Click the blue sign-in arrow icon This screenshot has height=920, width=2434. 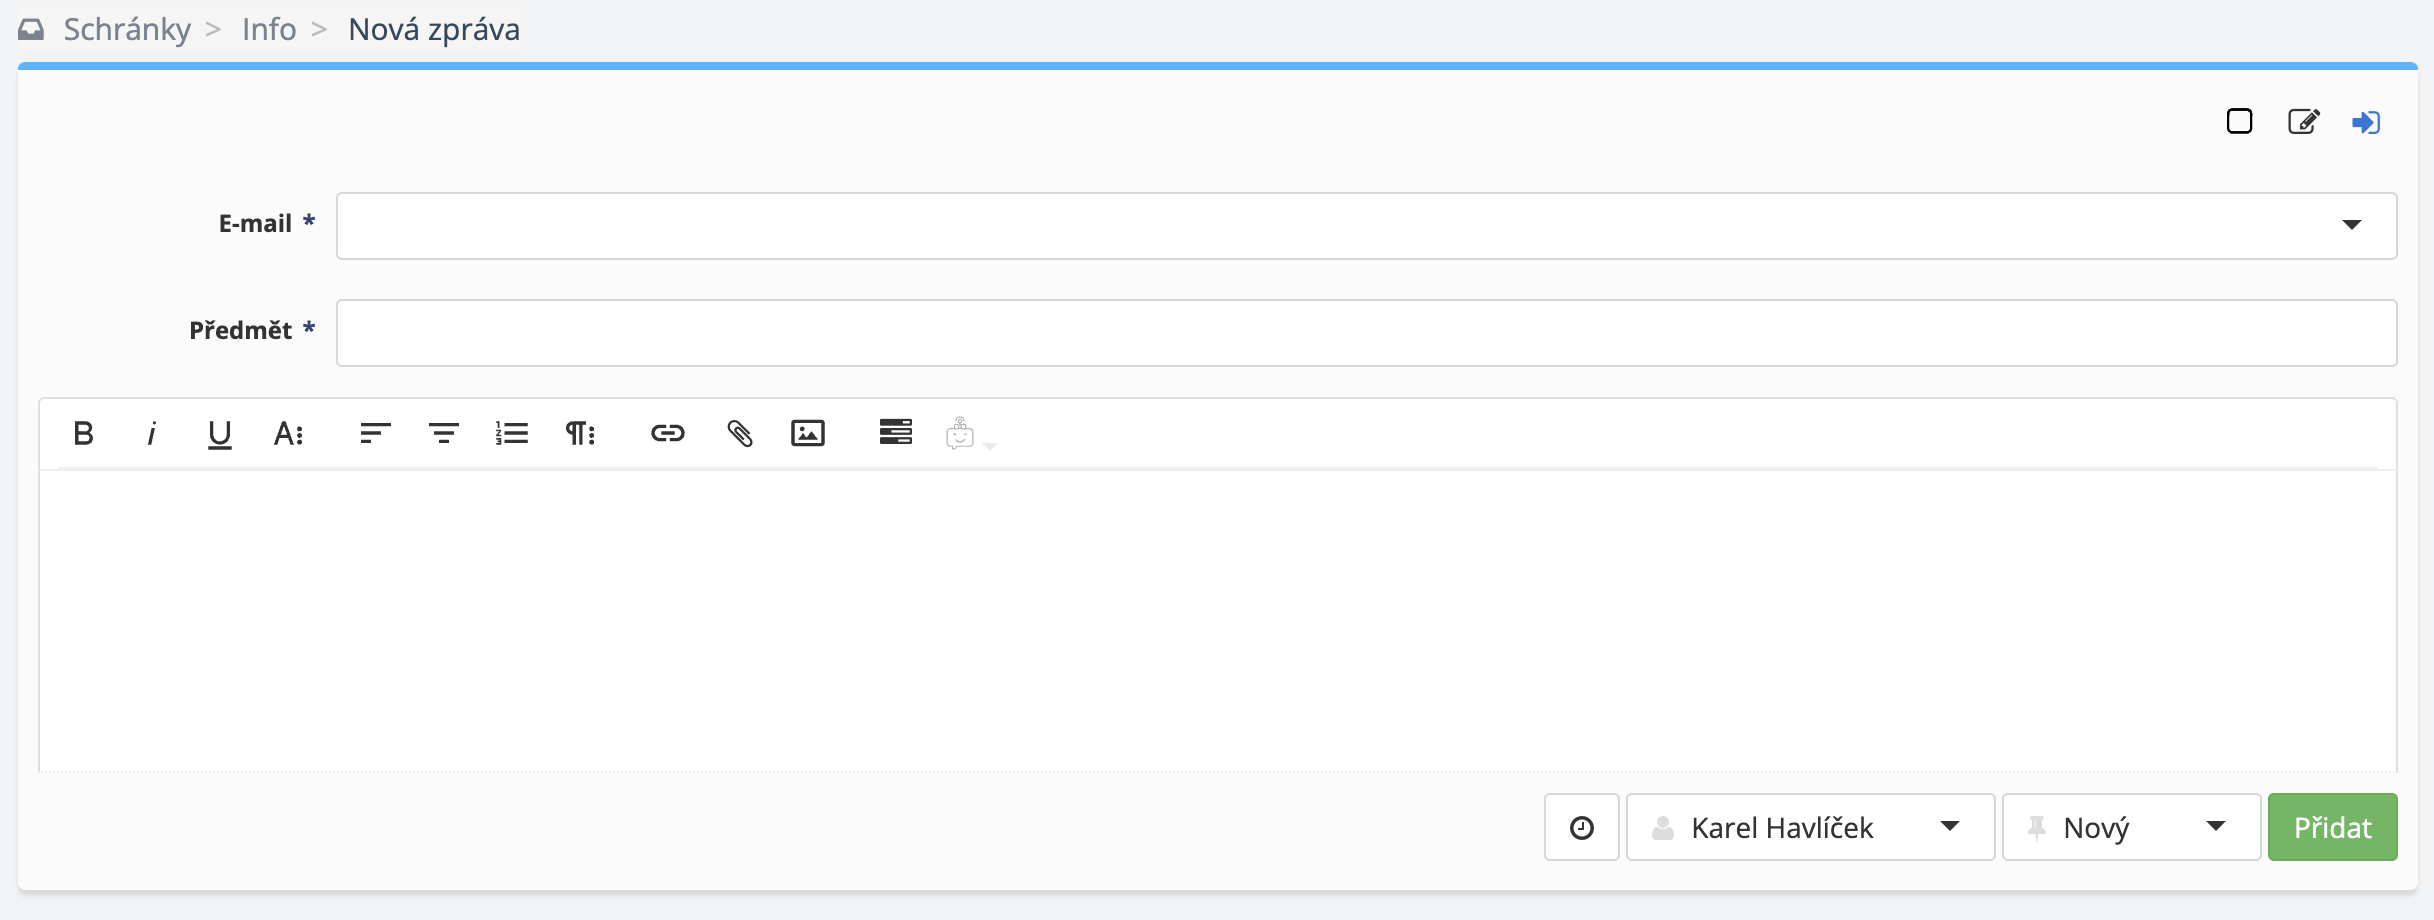pyautogui.click(x=2366, y=122)
